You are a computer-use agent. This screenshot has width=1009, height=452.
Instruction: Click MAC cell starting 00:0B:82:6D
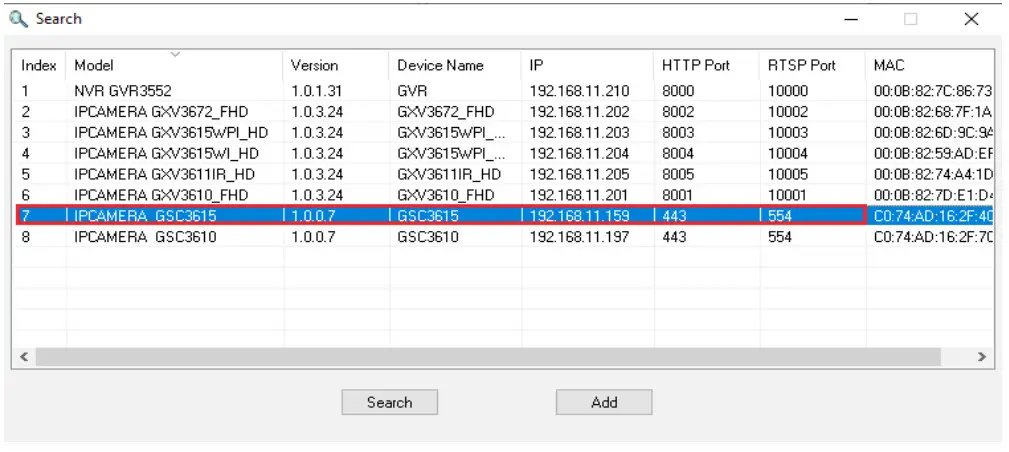click(x=933, y=132)
